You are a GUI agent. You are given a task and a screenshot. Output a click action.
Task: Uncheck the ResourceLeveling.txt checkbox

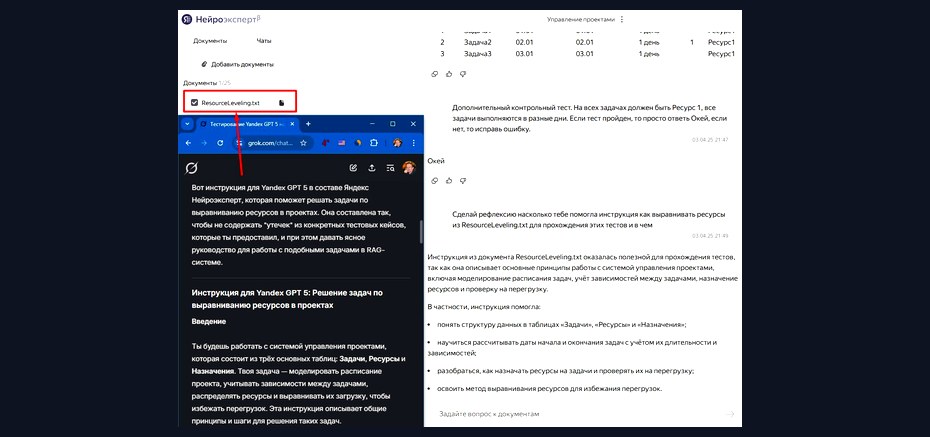[x=194, y=103]
